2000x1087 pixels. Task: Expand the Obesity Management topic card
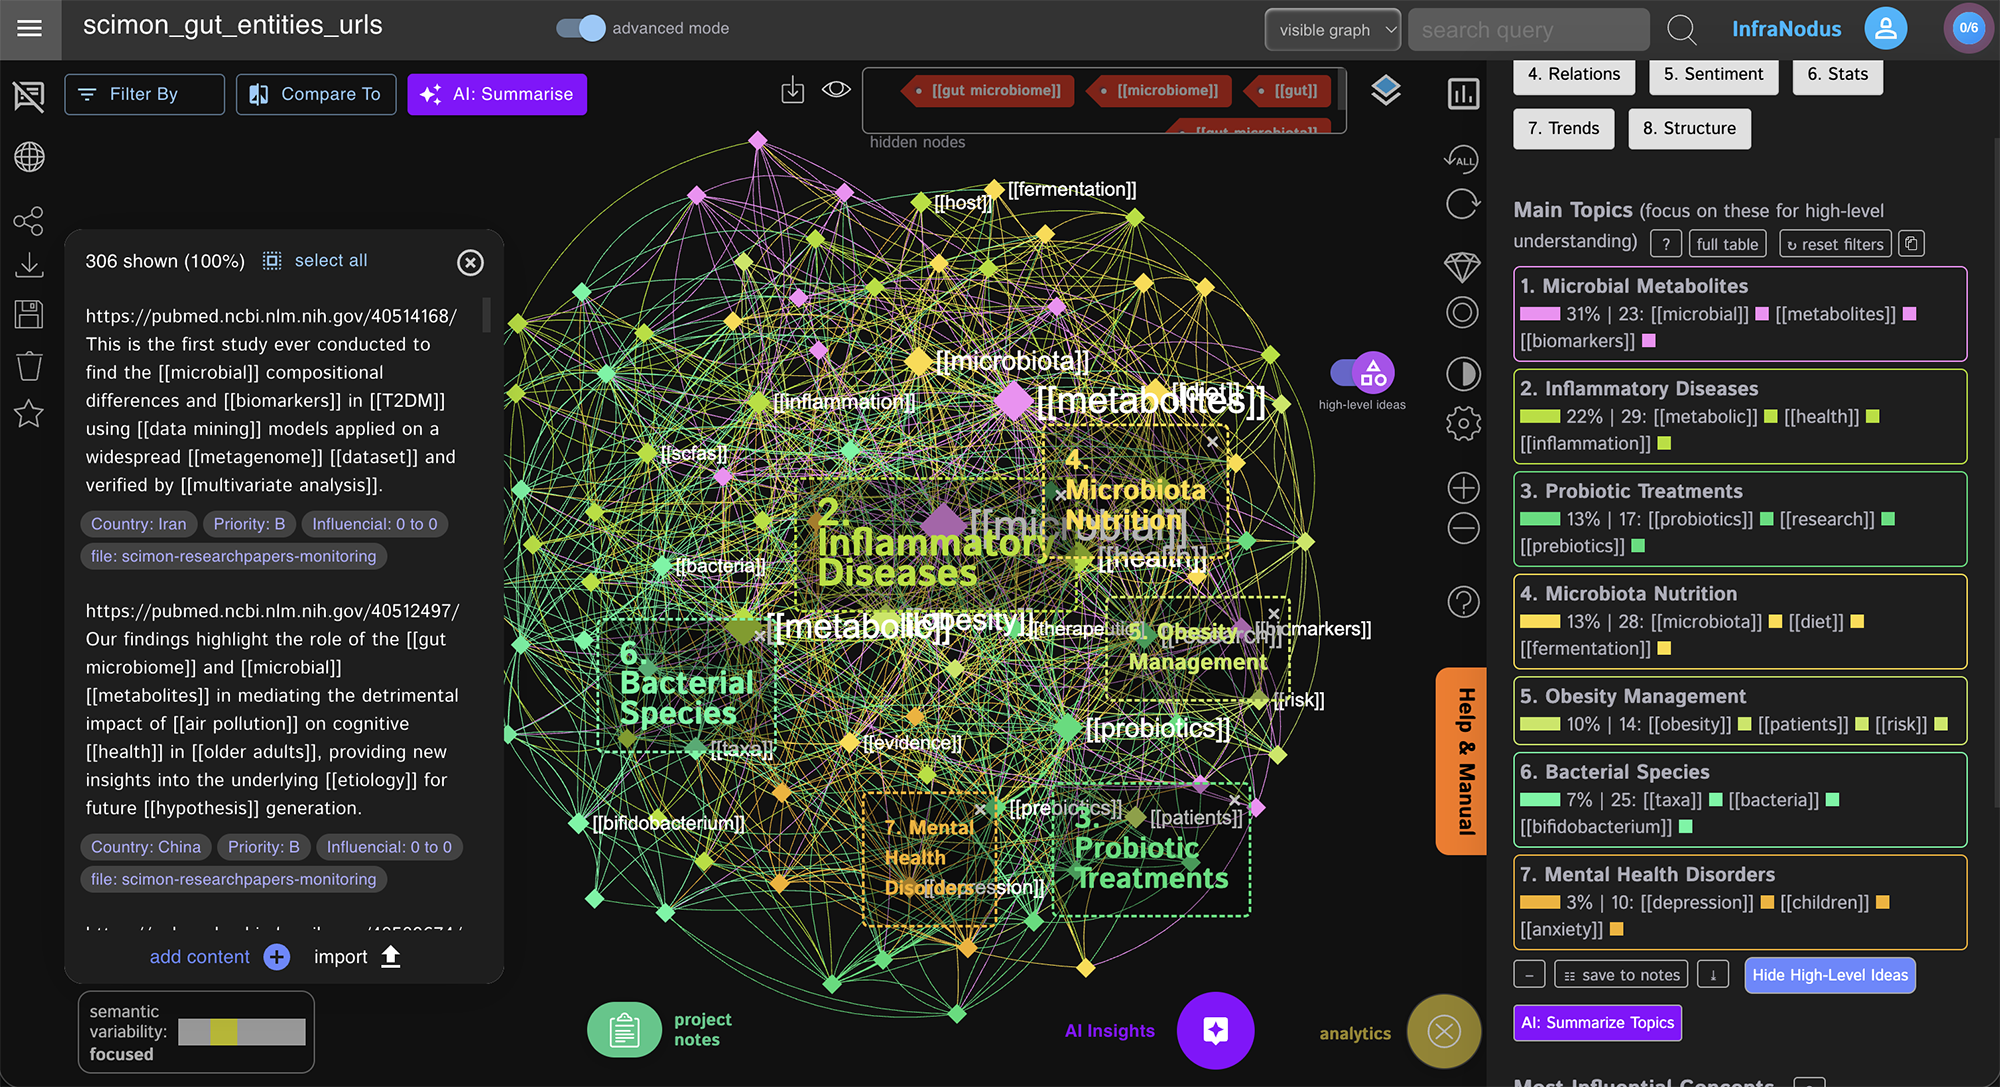1740,710
